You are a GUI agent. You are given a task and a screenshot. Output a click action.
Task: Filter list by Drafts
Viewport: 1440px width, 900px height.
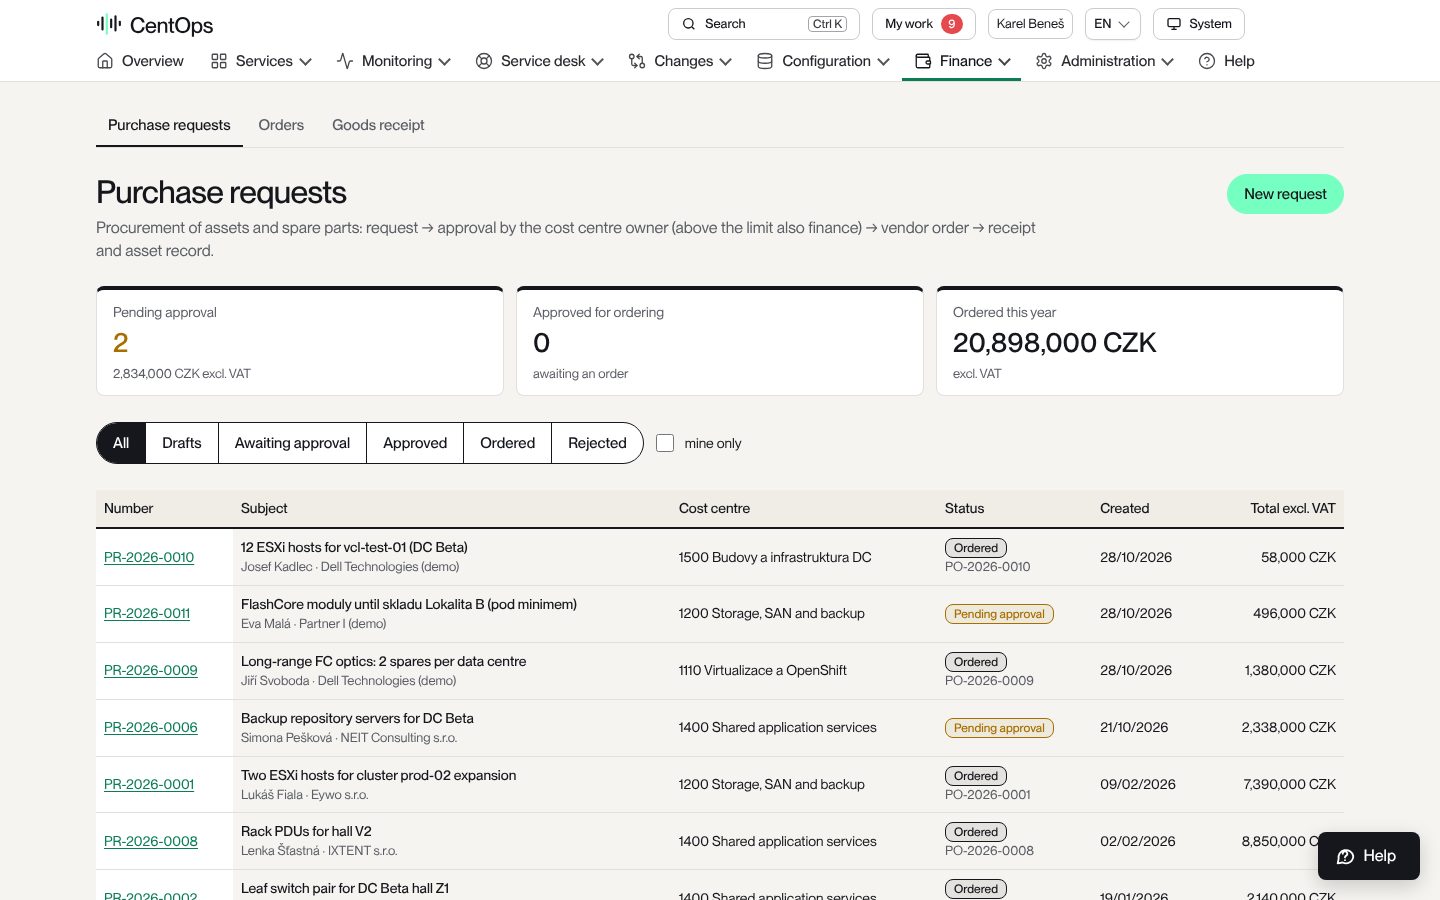[182, 443]
